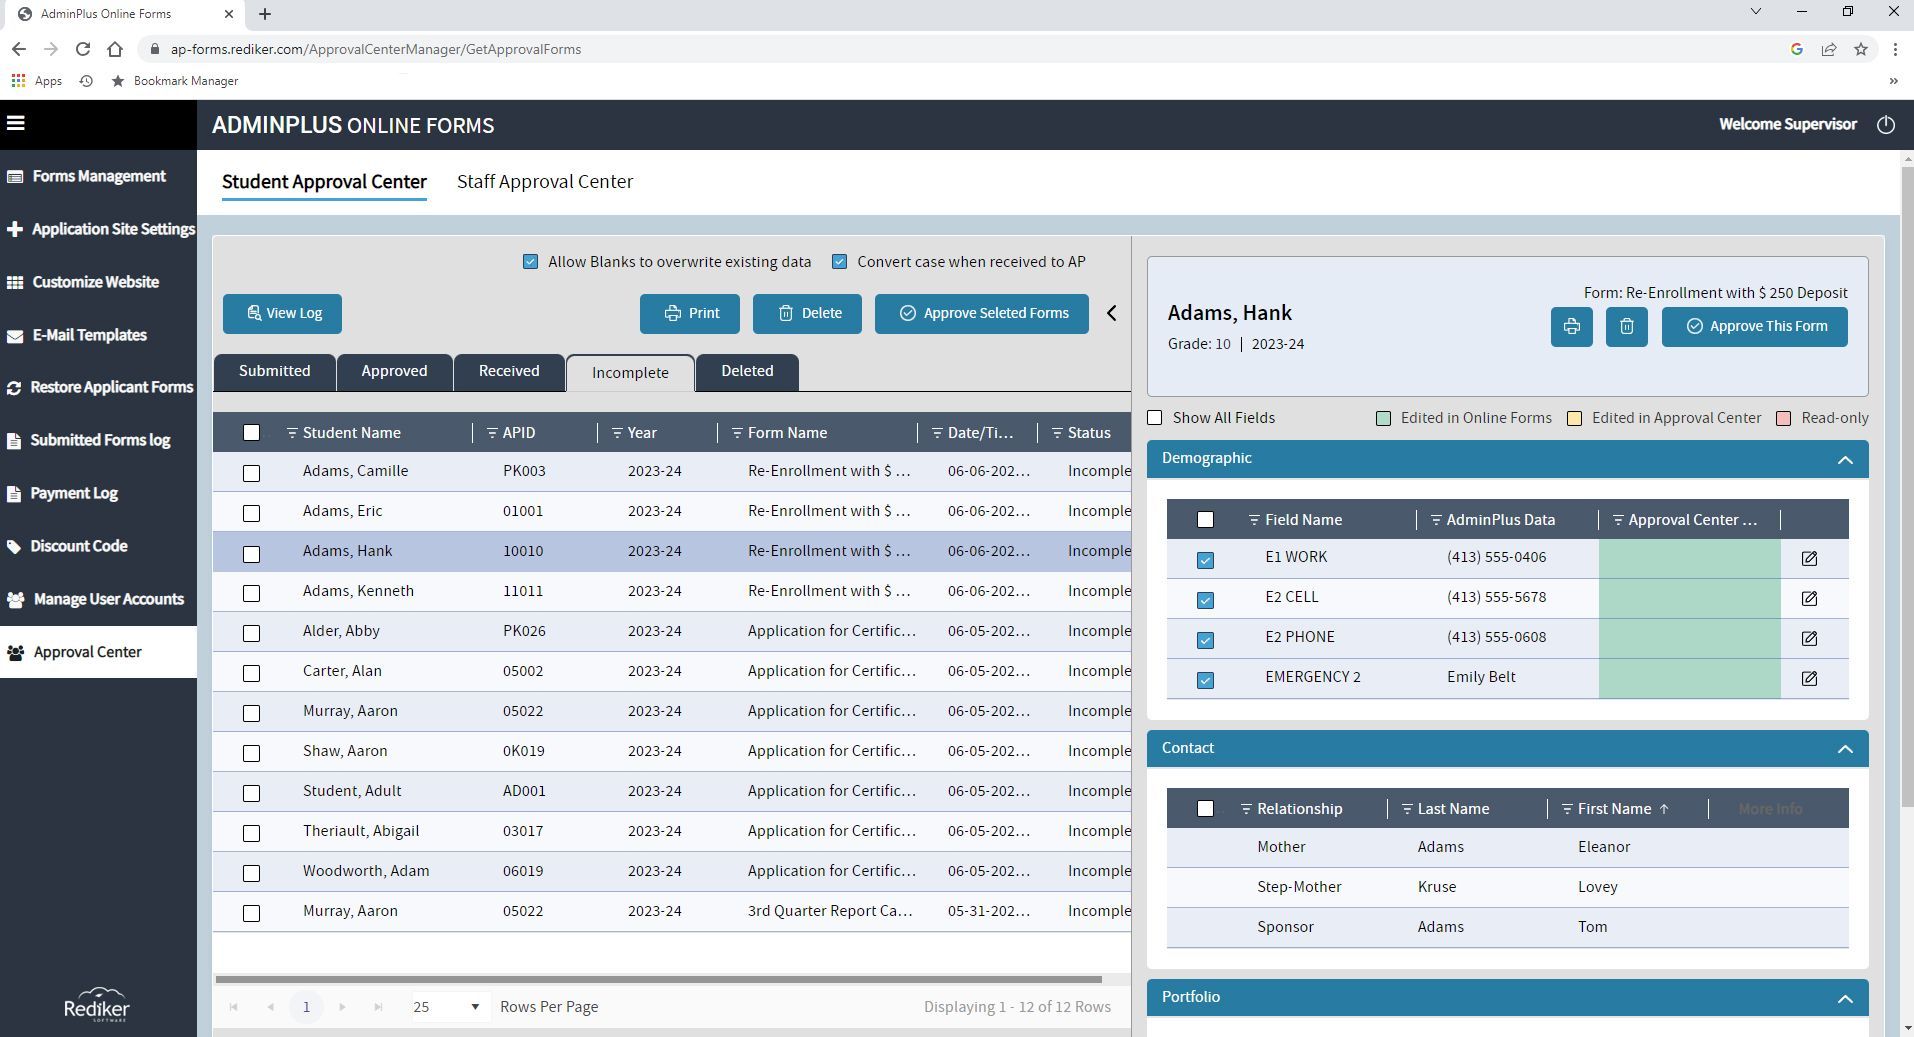Viewport: 1914px width, 1037px height.
Task: Open Payment Log in sidebar
Action: click(98, 493)
